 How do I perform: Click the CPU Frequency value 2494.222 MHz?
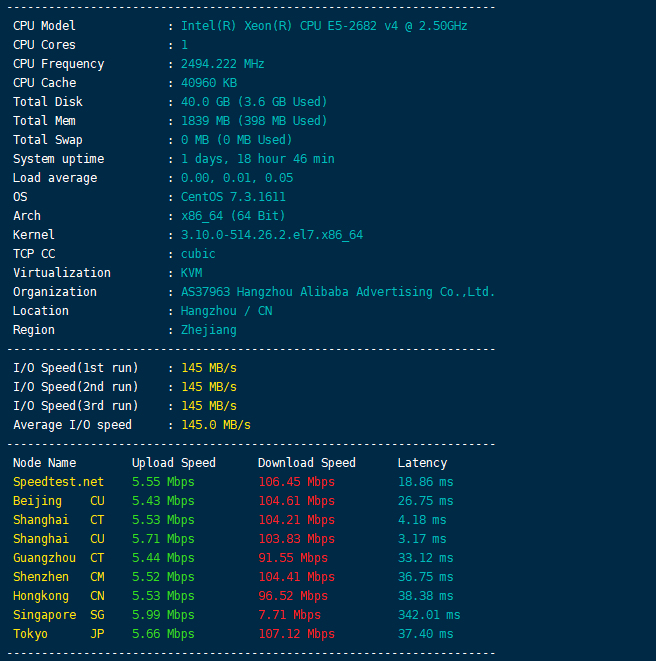click(x=222, y=64)
